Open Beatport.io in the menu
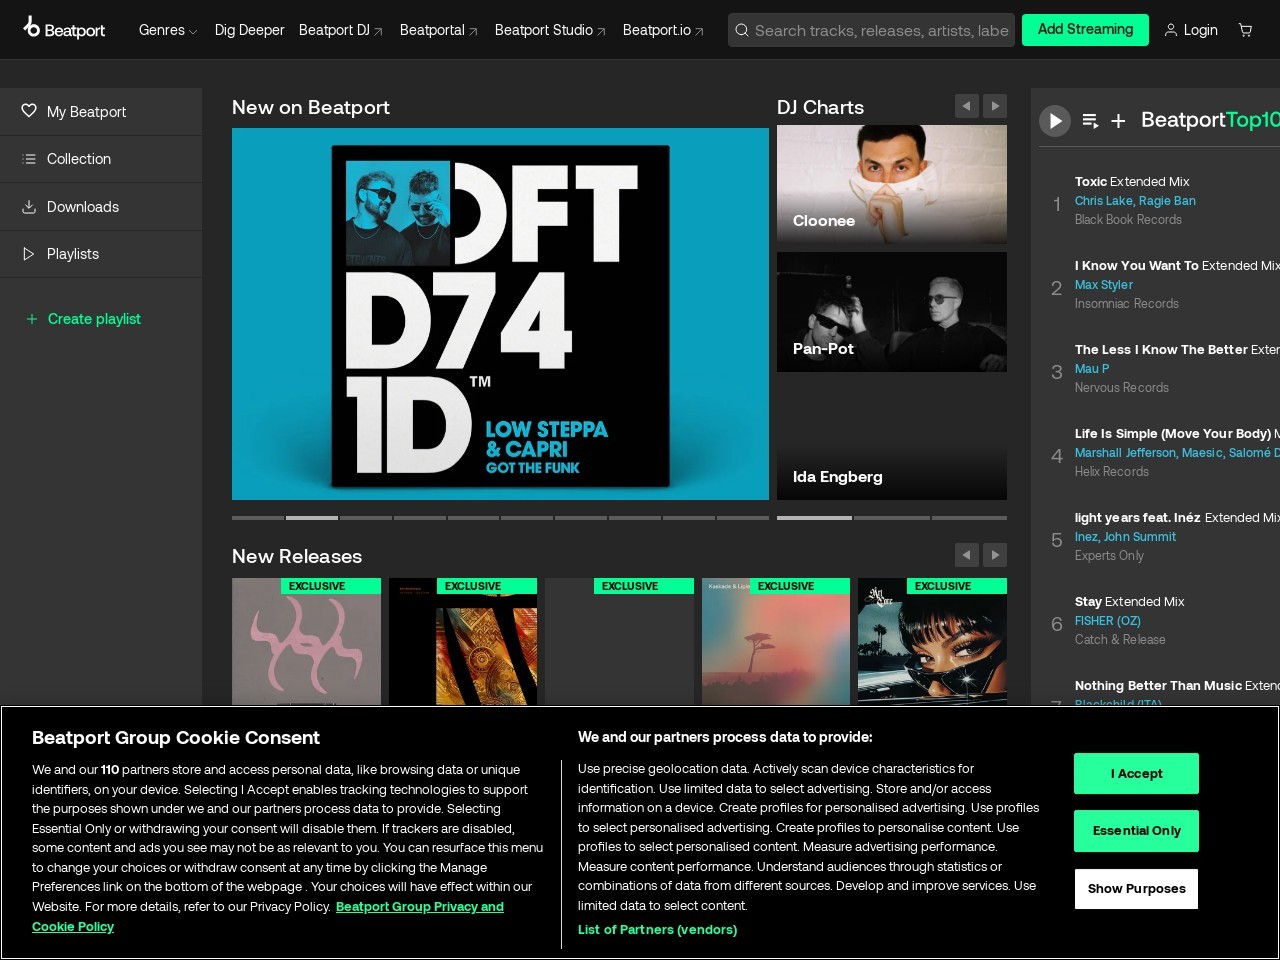The height and width of the screenshot is (960, 1280). point(664,30)
